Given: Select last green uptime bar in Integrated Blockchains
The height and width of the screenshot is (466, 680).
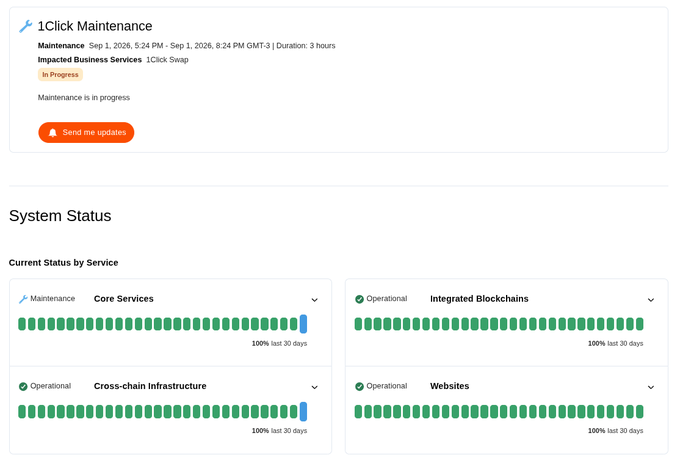Looking at the screenshot, I should click(640, 324).
